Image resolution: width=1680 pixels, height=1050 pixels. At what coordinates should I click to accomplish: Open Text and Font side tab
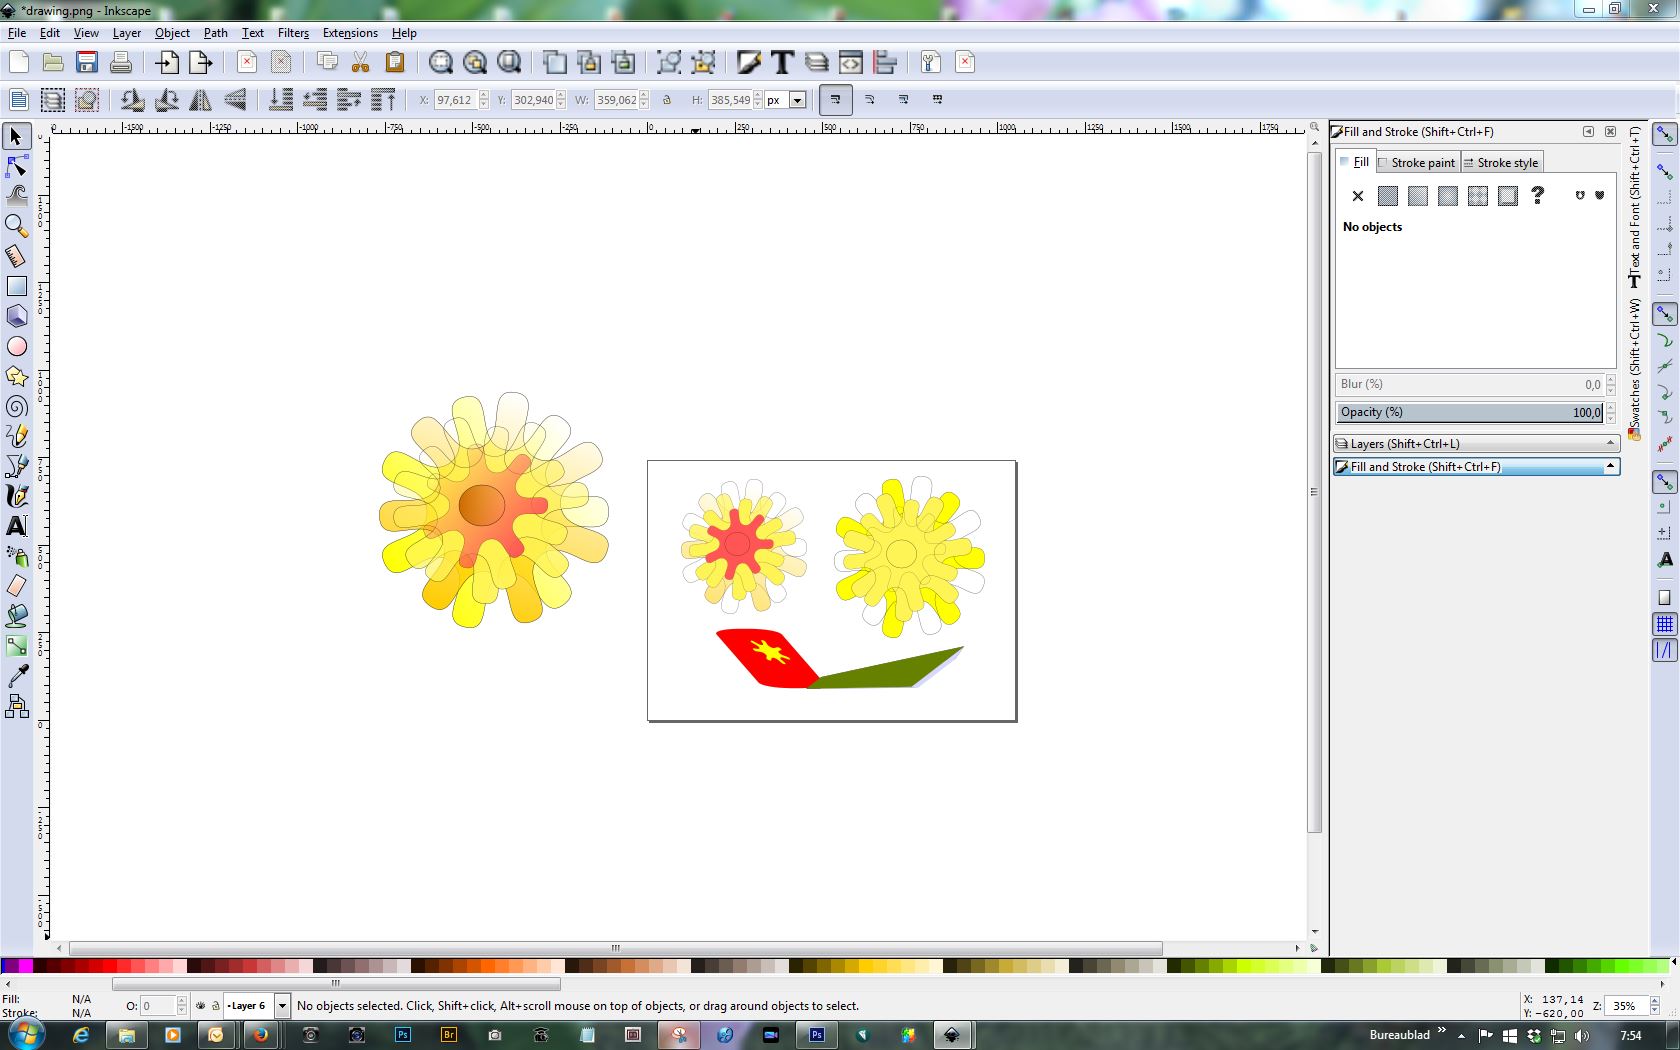[1635, 207]
